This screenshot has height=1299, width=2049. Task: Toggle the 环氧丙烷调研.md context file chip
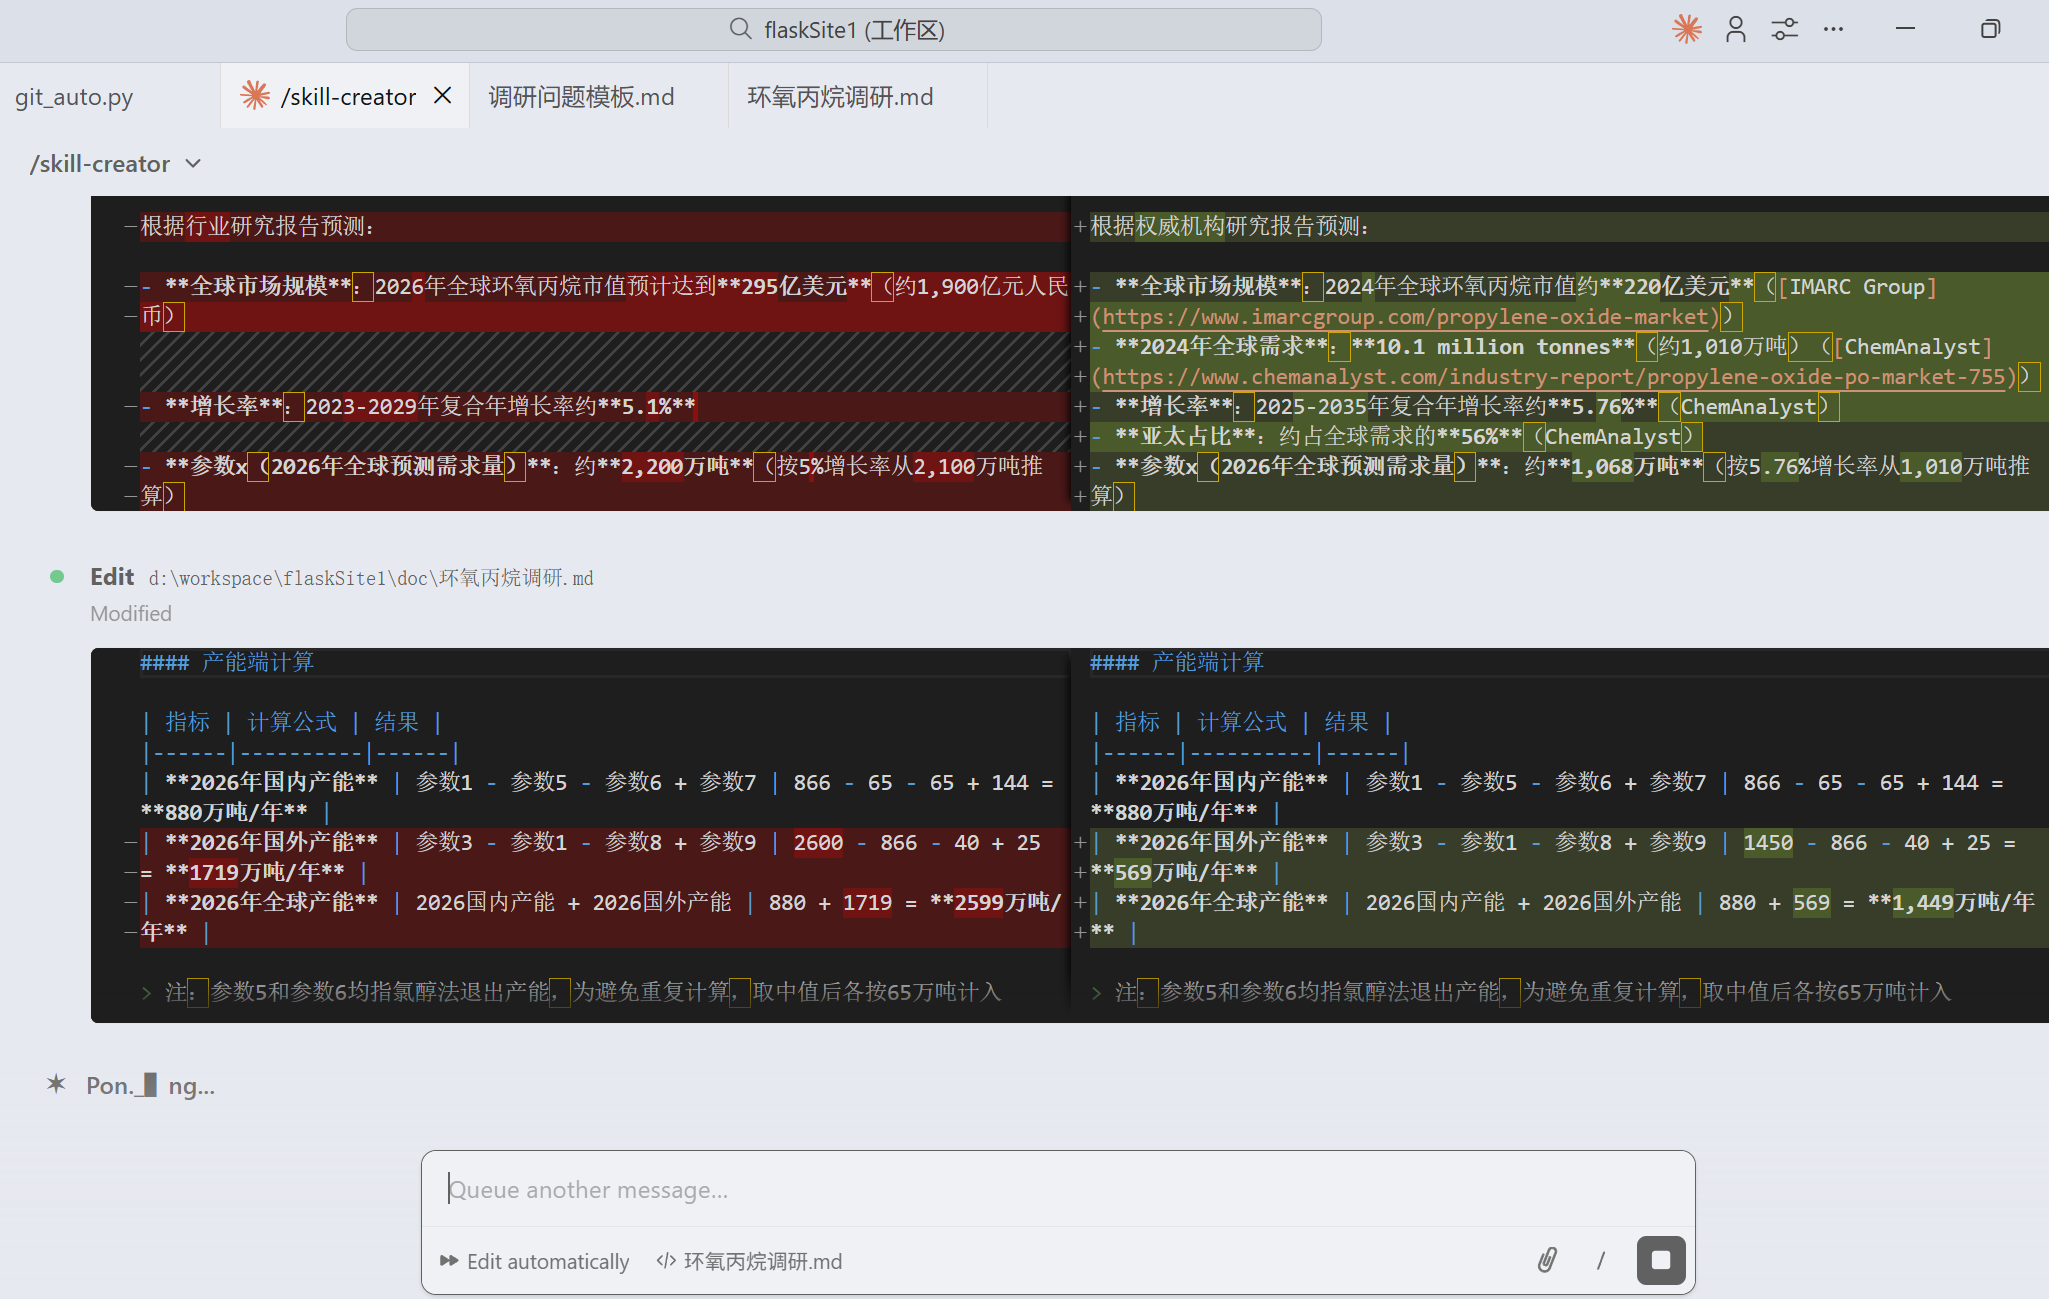750,1261
